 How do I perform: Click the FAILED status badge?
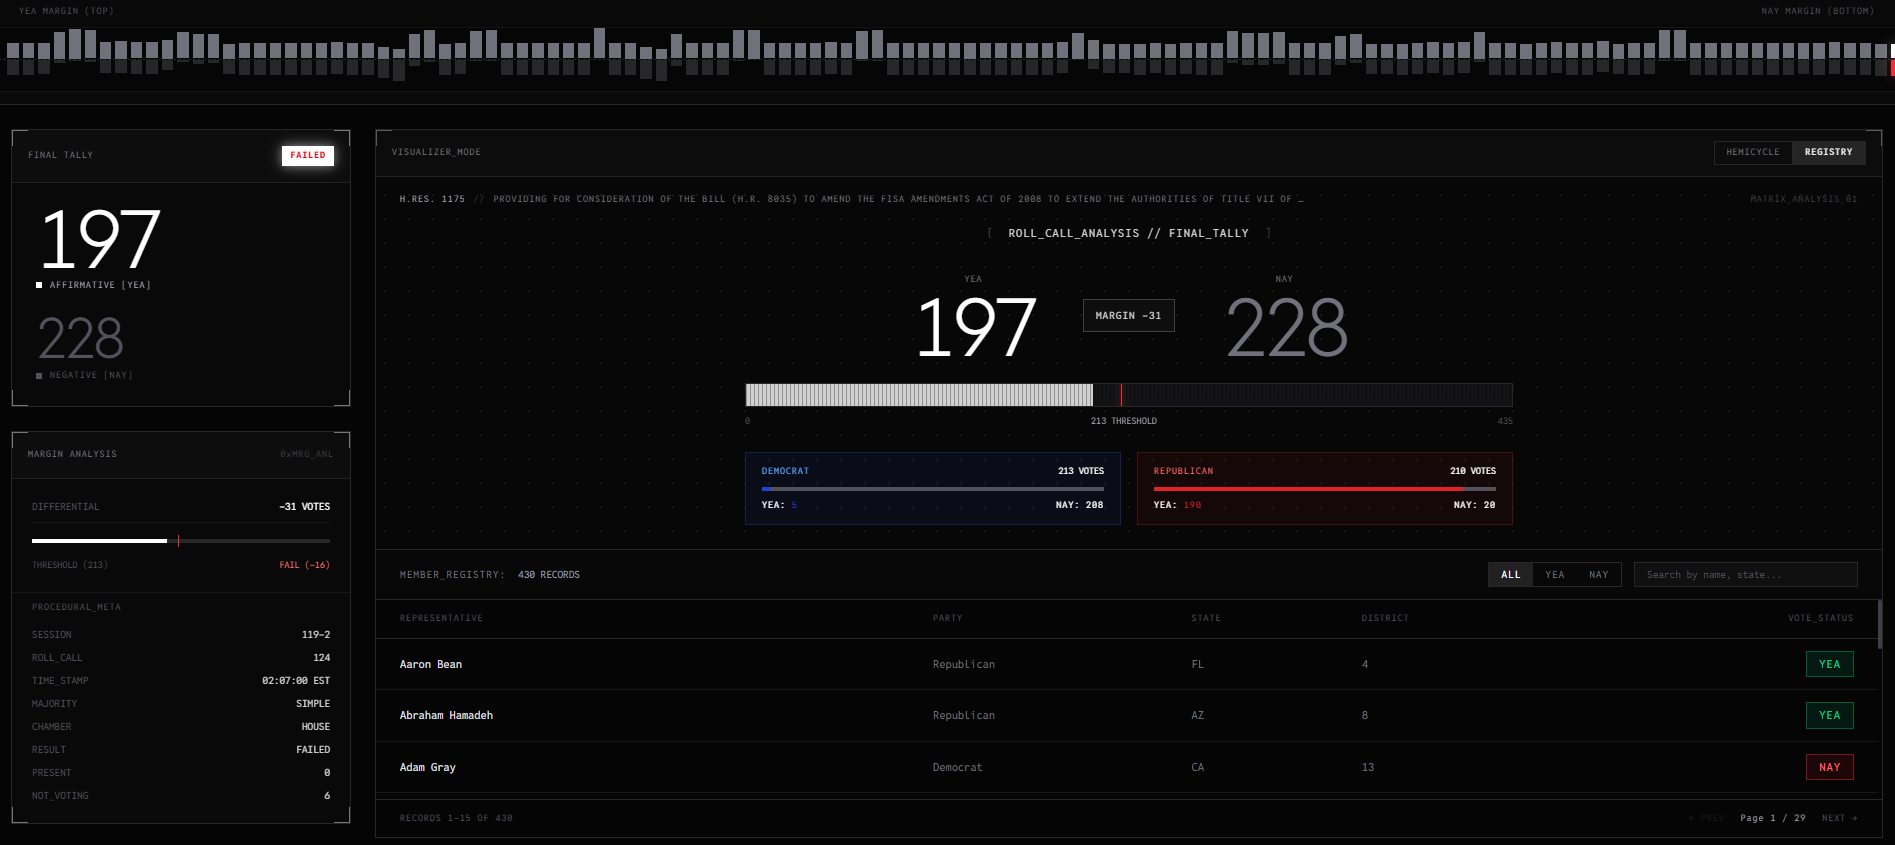point(308,155)
